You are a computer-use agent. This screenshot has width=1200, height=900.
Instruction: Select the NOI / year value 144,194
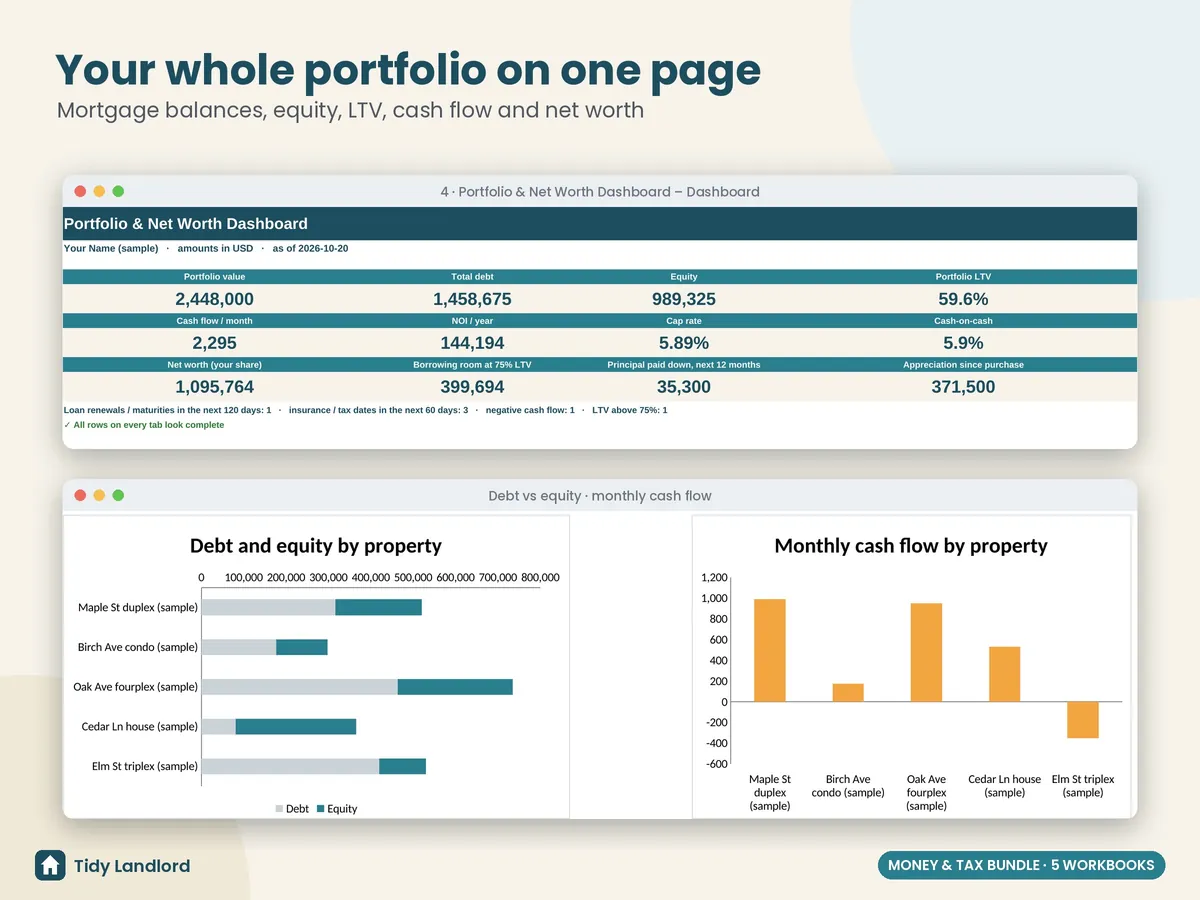coord(472,343)
